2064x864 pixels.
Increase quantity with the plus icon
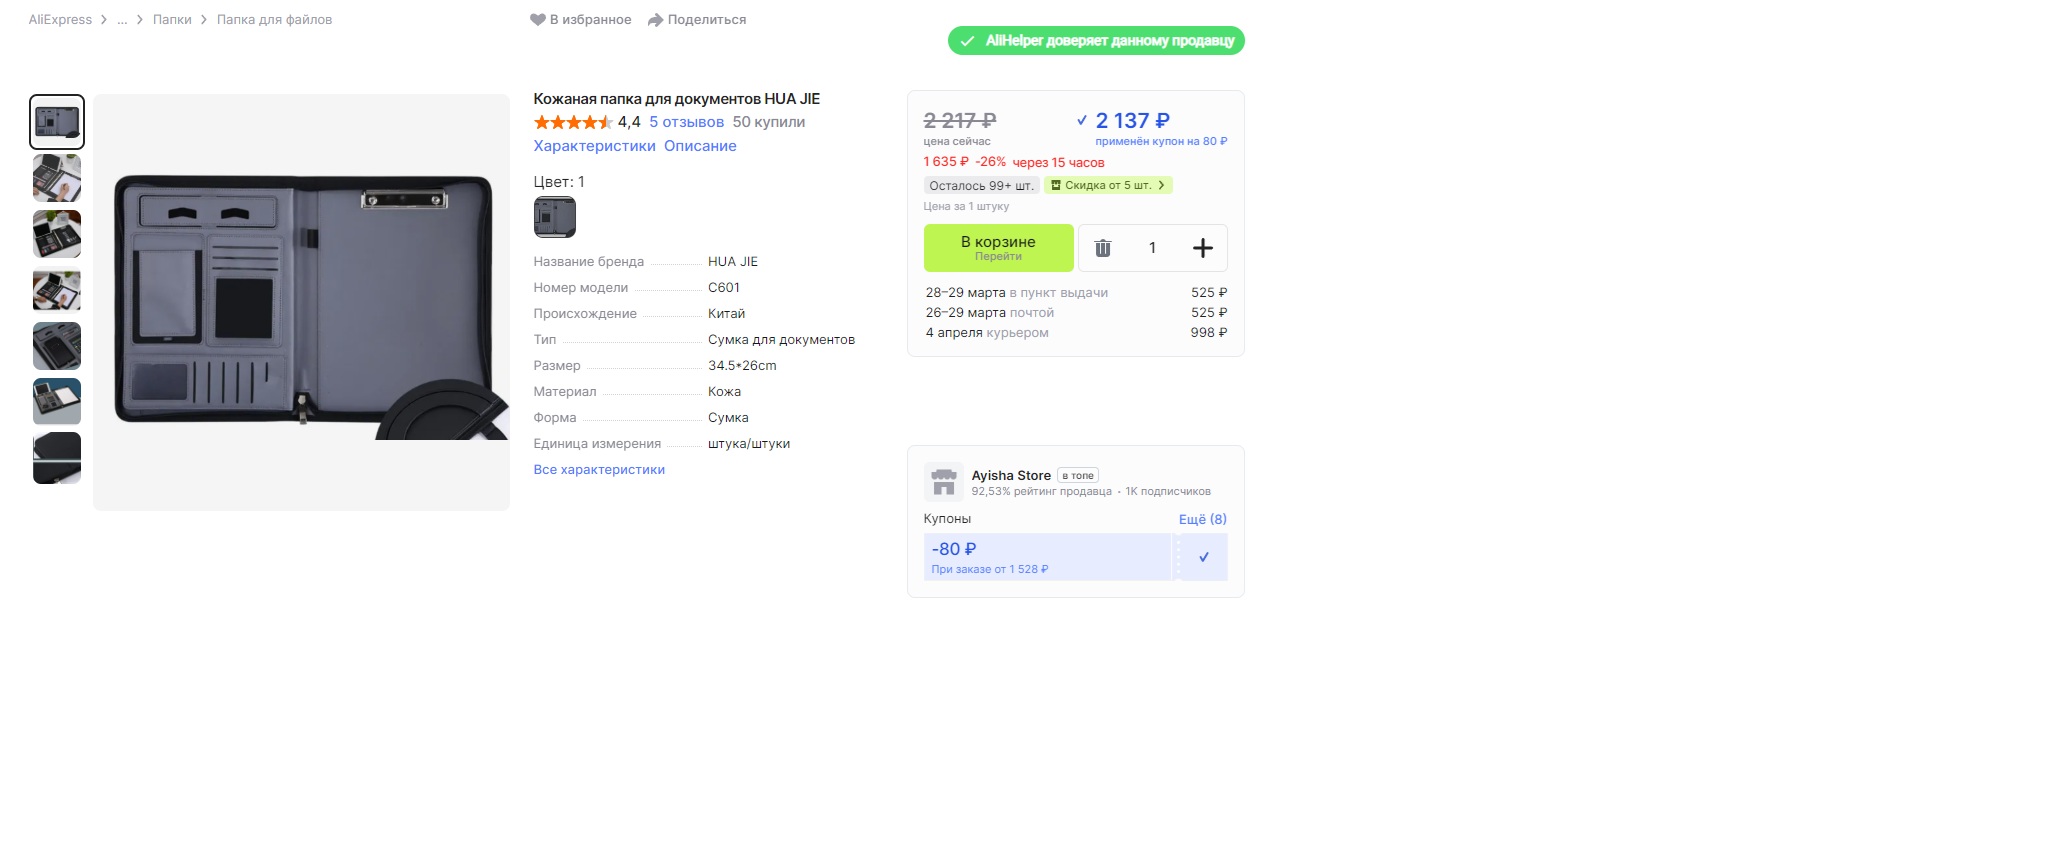point(1202,248)
